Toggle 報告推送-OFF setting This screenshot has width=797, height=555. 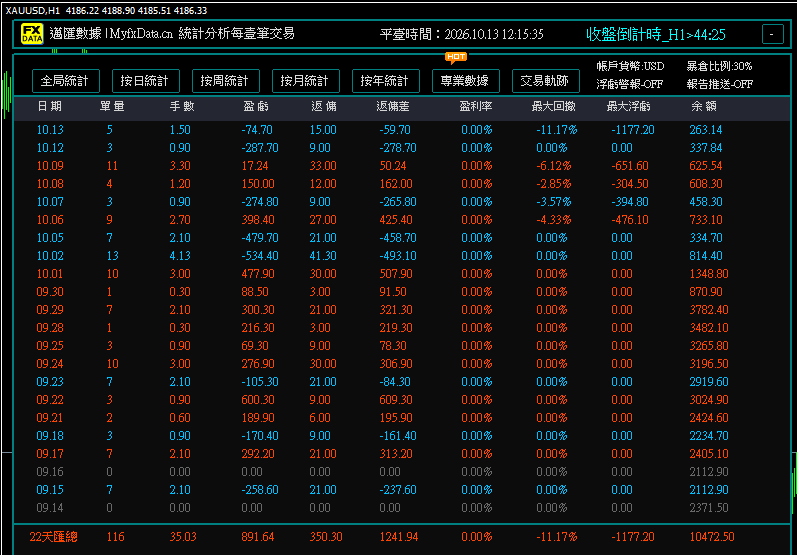coord(719,84)
